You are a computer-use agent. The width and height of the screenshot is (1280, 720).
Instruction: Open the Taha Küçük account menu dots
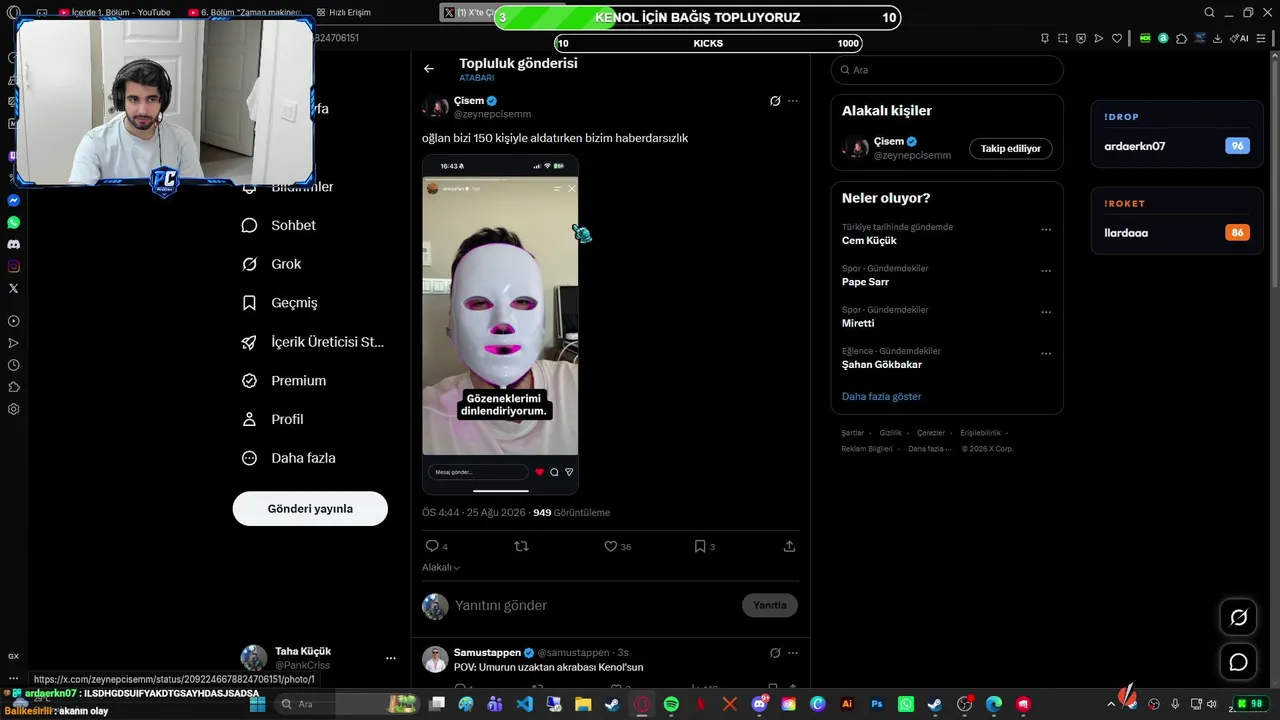390,658
